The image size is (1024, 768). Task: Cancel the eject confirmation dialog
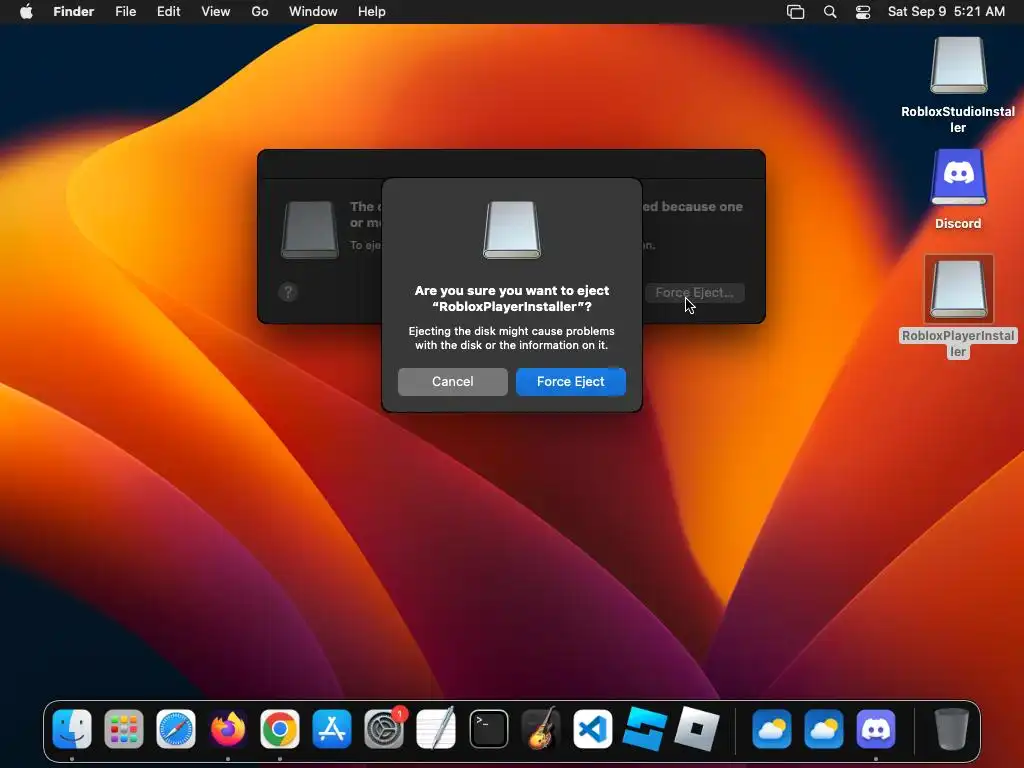pos(453,381)
